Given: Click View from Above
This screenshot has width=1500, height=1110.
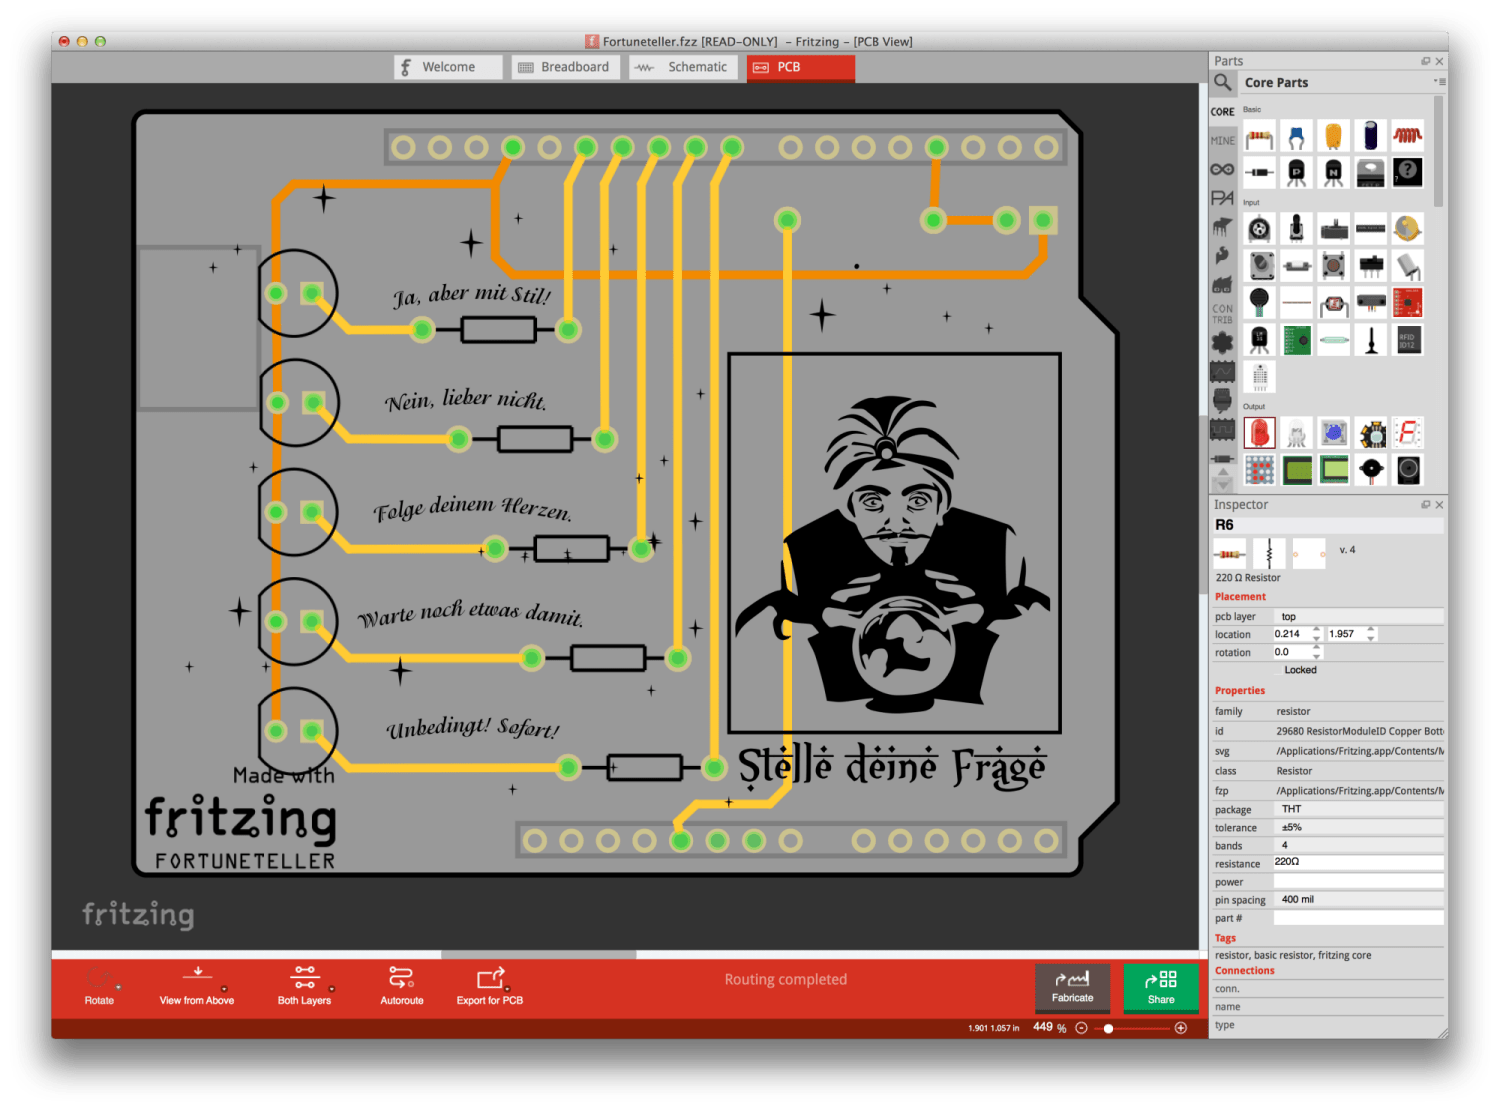Looking at the screenshot, I should pyautogui.click(x=197, y=985).
